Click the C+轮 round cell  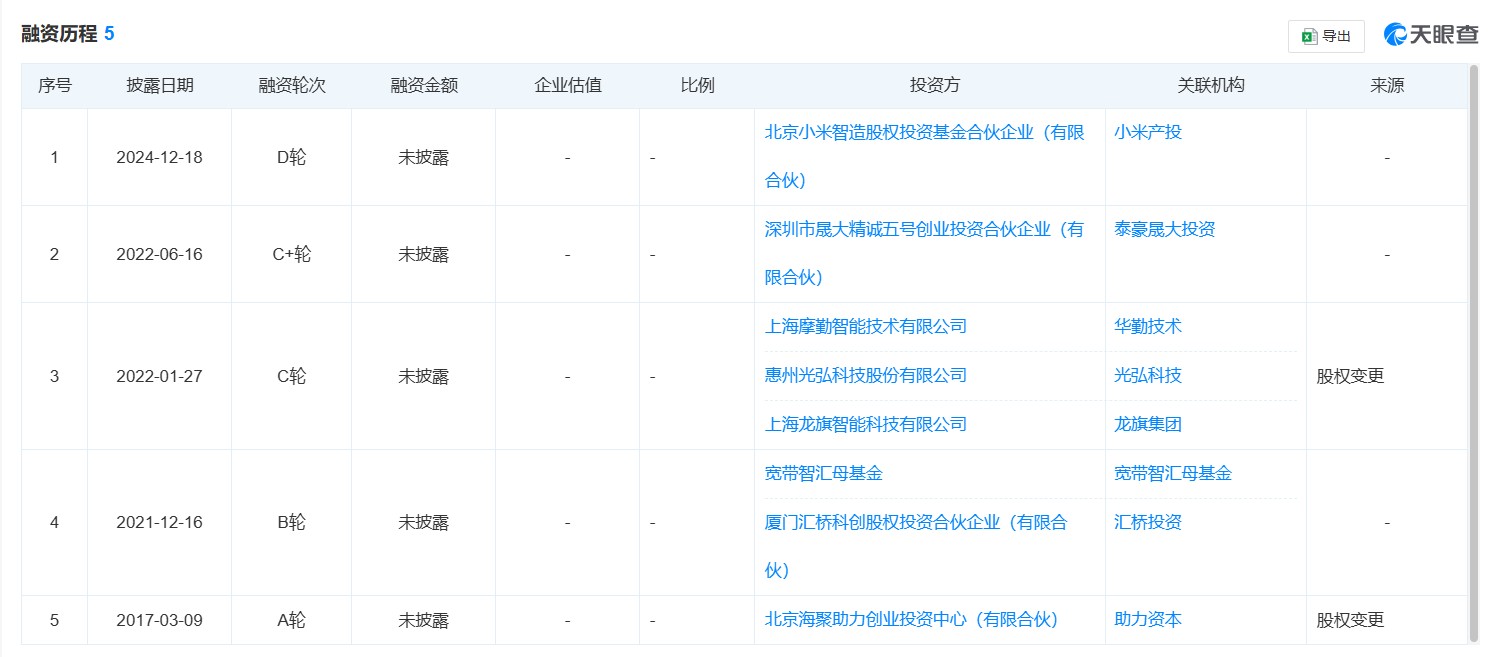pyautogui.click(x=292, y=254)
